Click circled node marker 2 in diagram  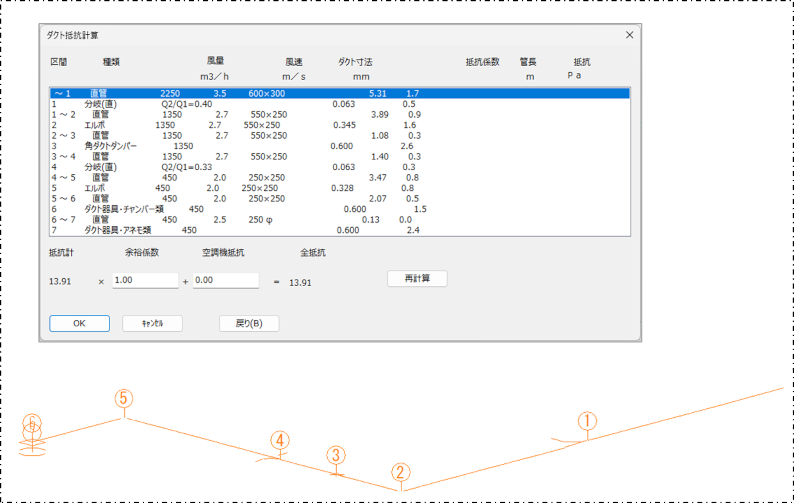point(400,472)
